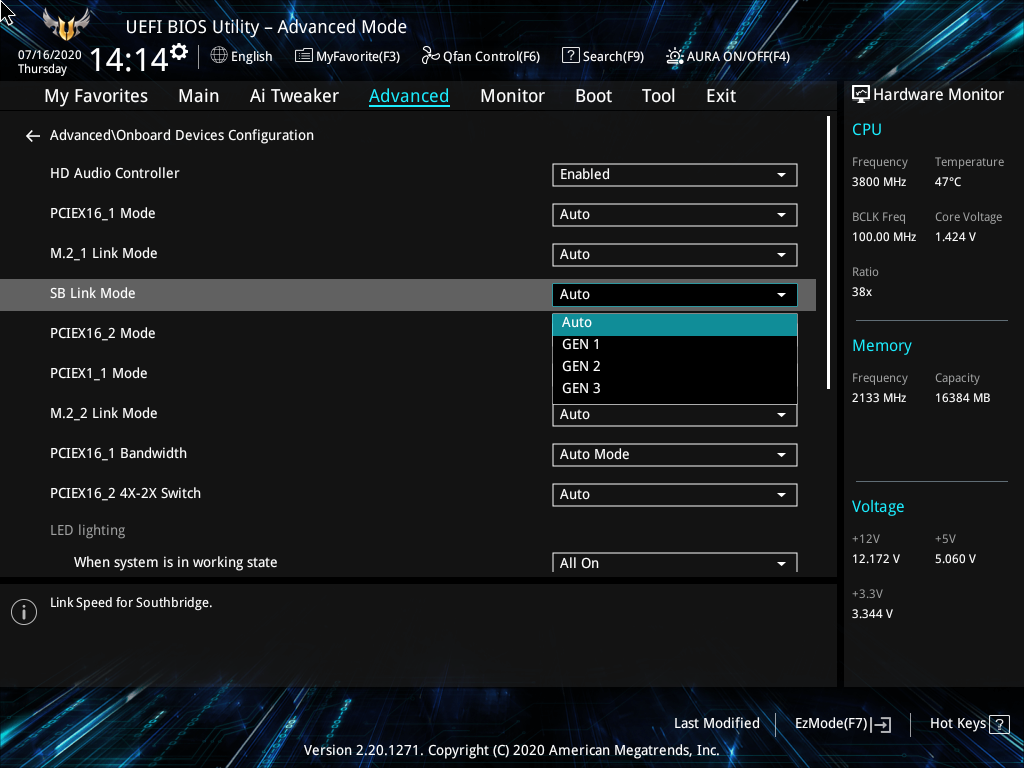Viewport: 1024px width, 768px height.
Task: Switch to EzMode(F7)
Action: [842, 724]
